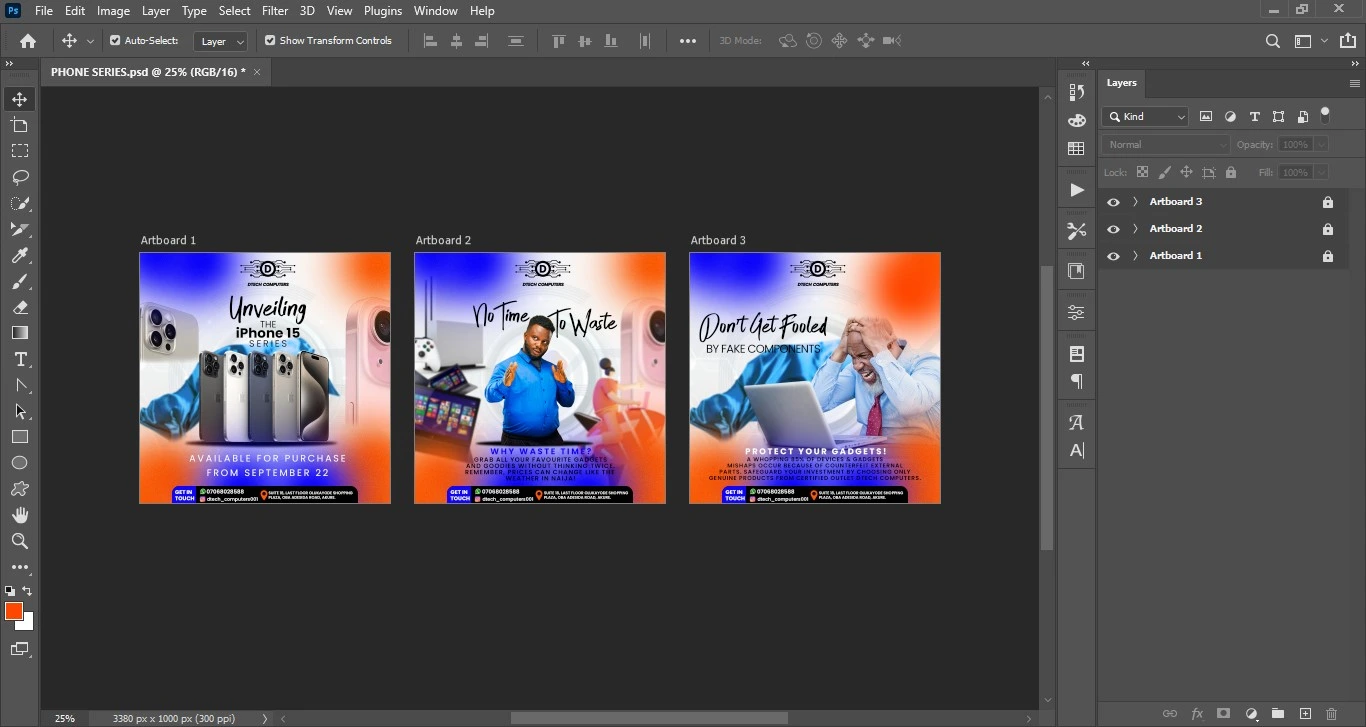The width and height of the screenshot is (1366, 727).
Task: Open the orange foreground color swatch
Action: [x=14, y=611]
